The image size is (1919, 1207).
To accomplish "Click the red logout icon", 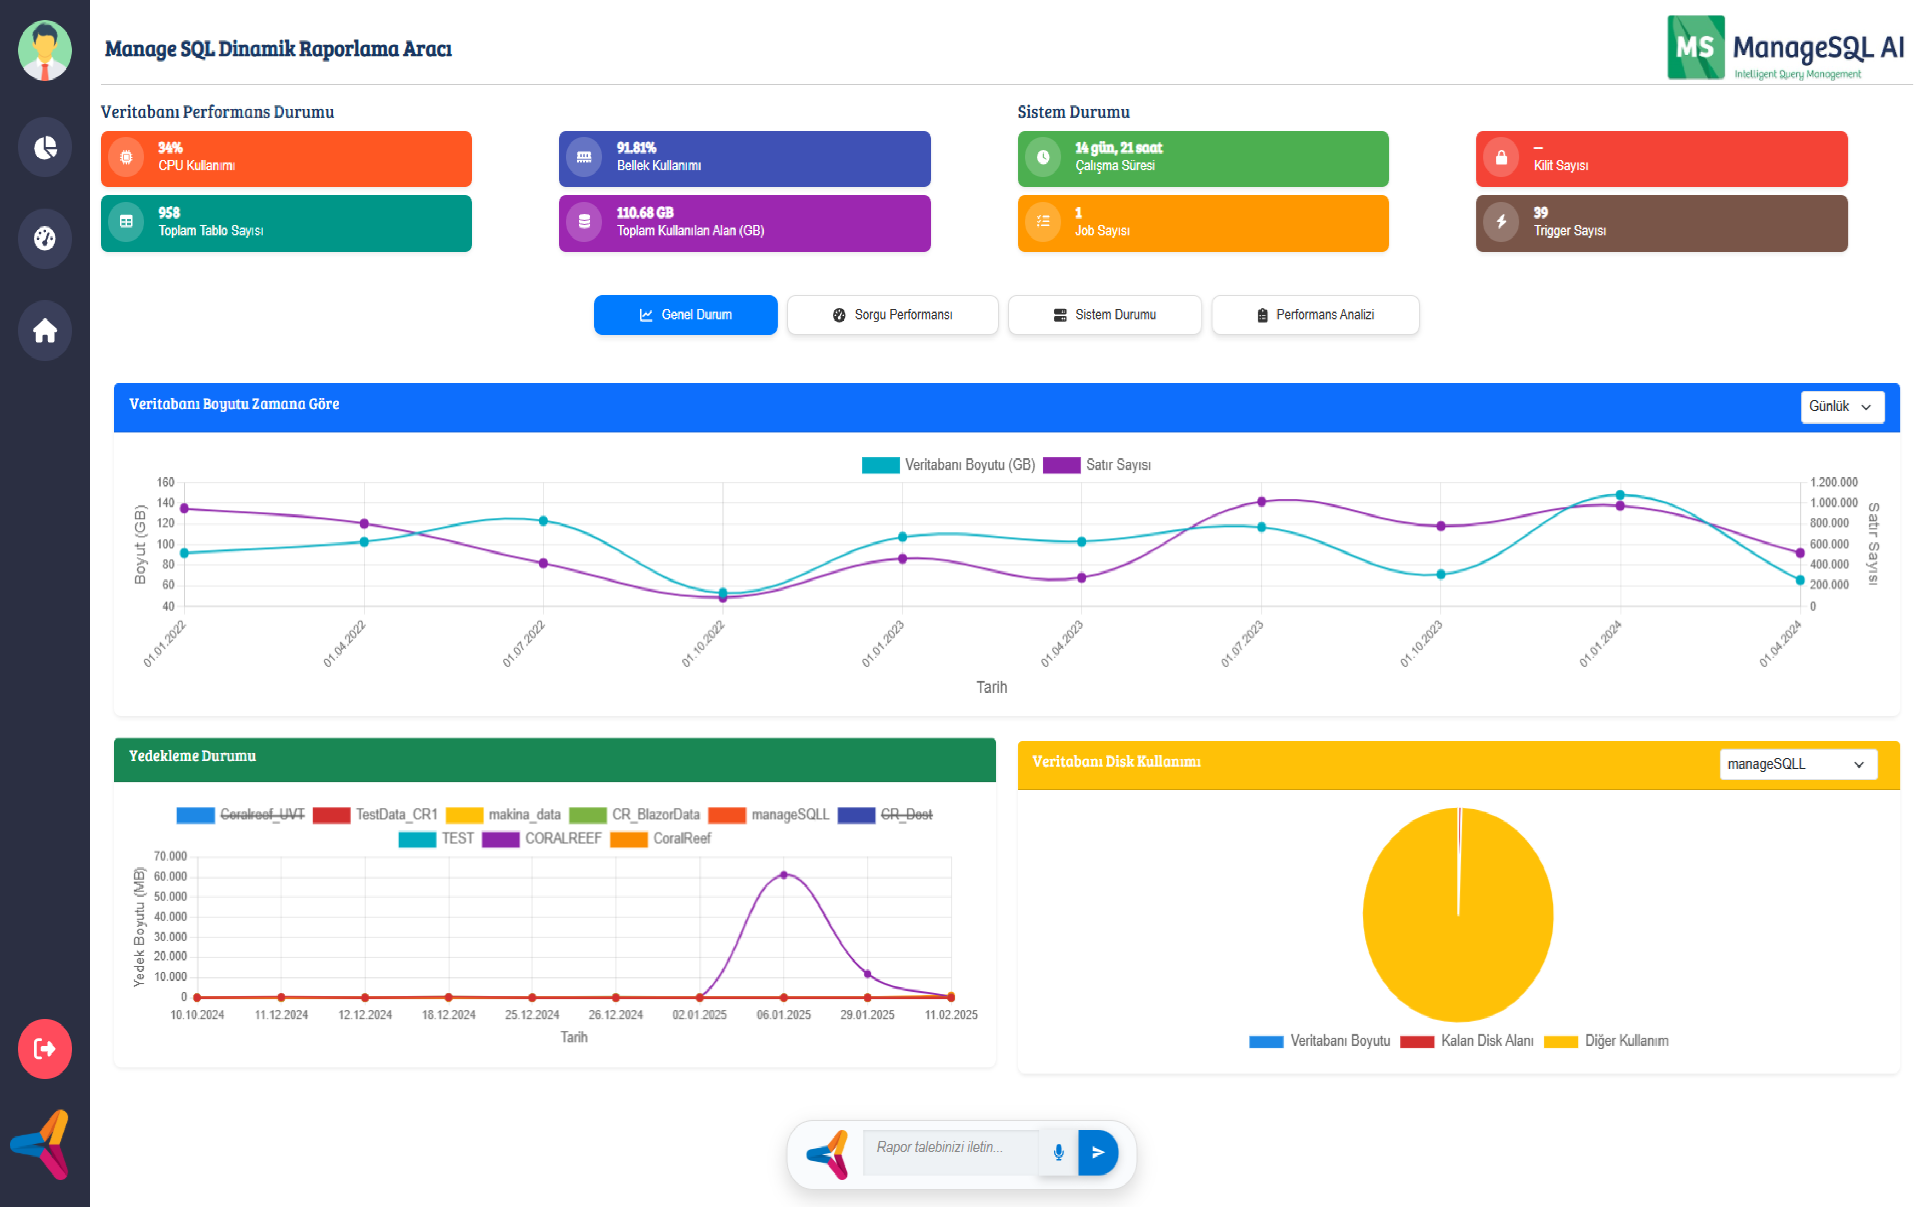I will pyautogui.click(x=45, y=1049).
